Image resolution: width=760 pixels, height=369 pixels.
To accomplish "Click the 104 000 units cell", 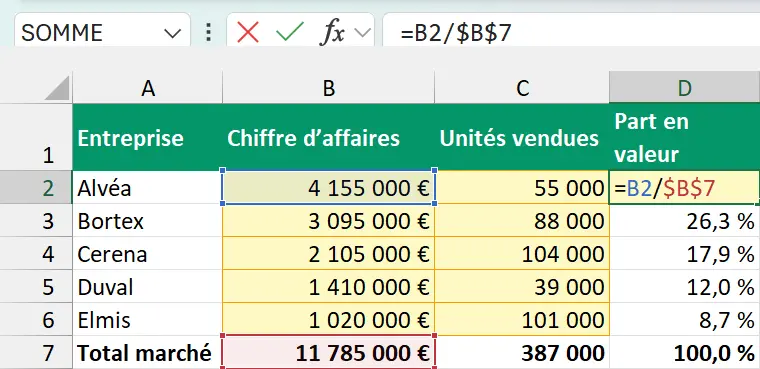I will 522,254.
